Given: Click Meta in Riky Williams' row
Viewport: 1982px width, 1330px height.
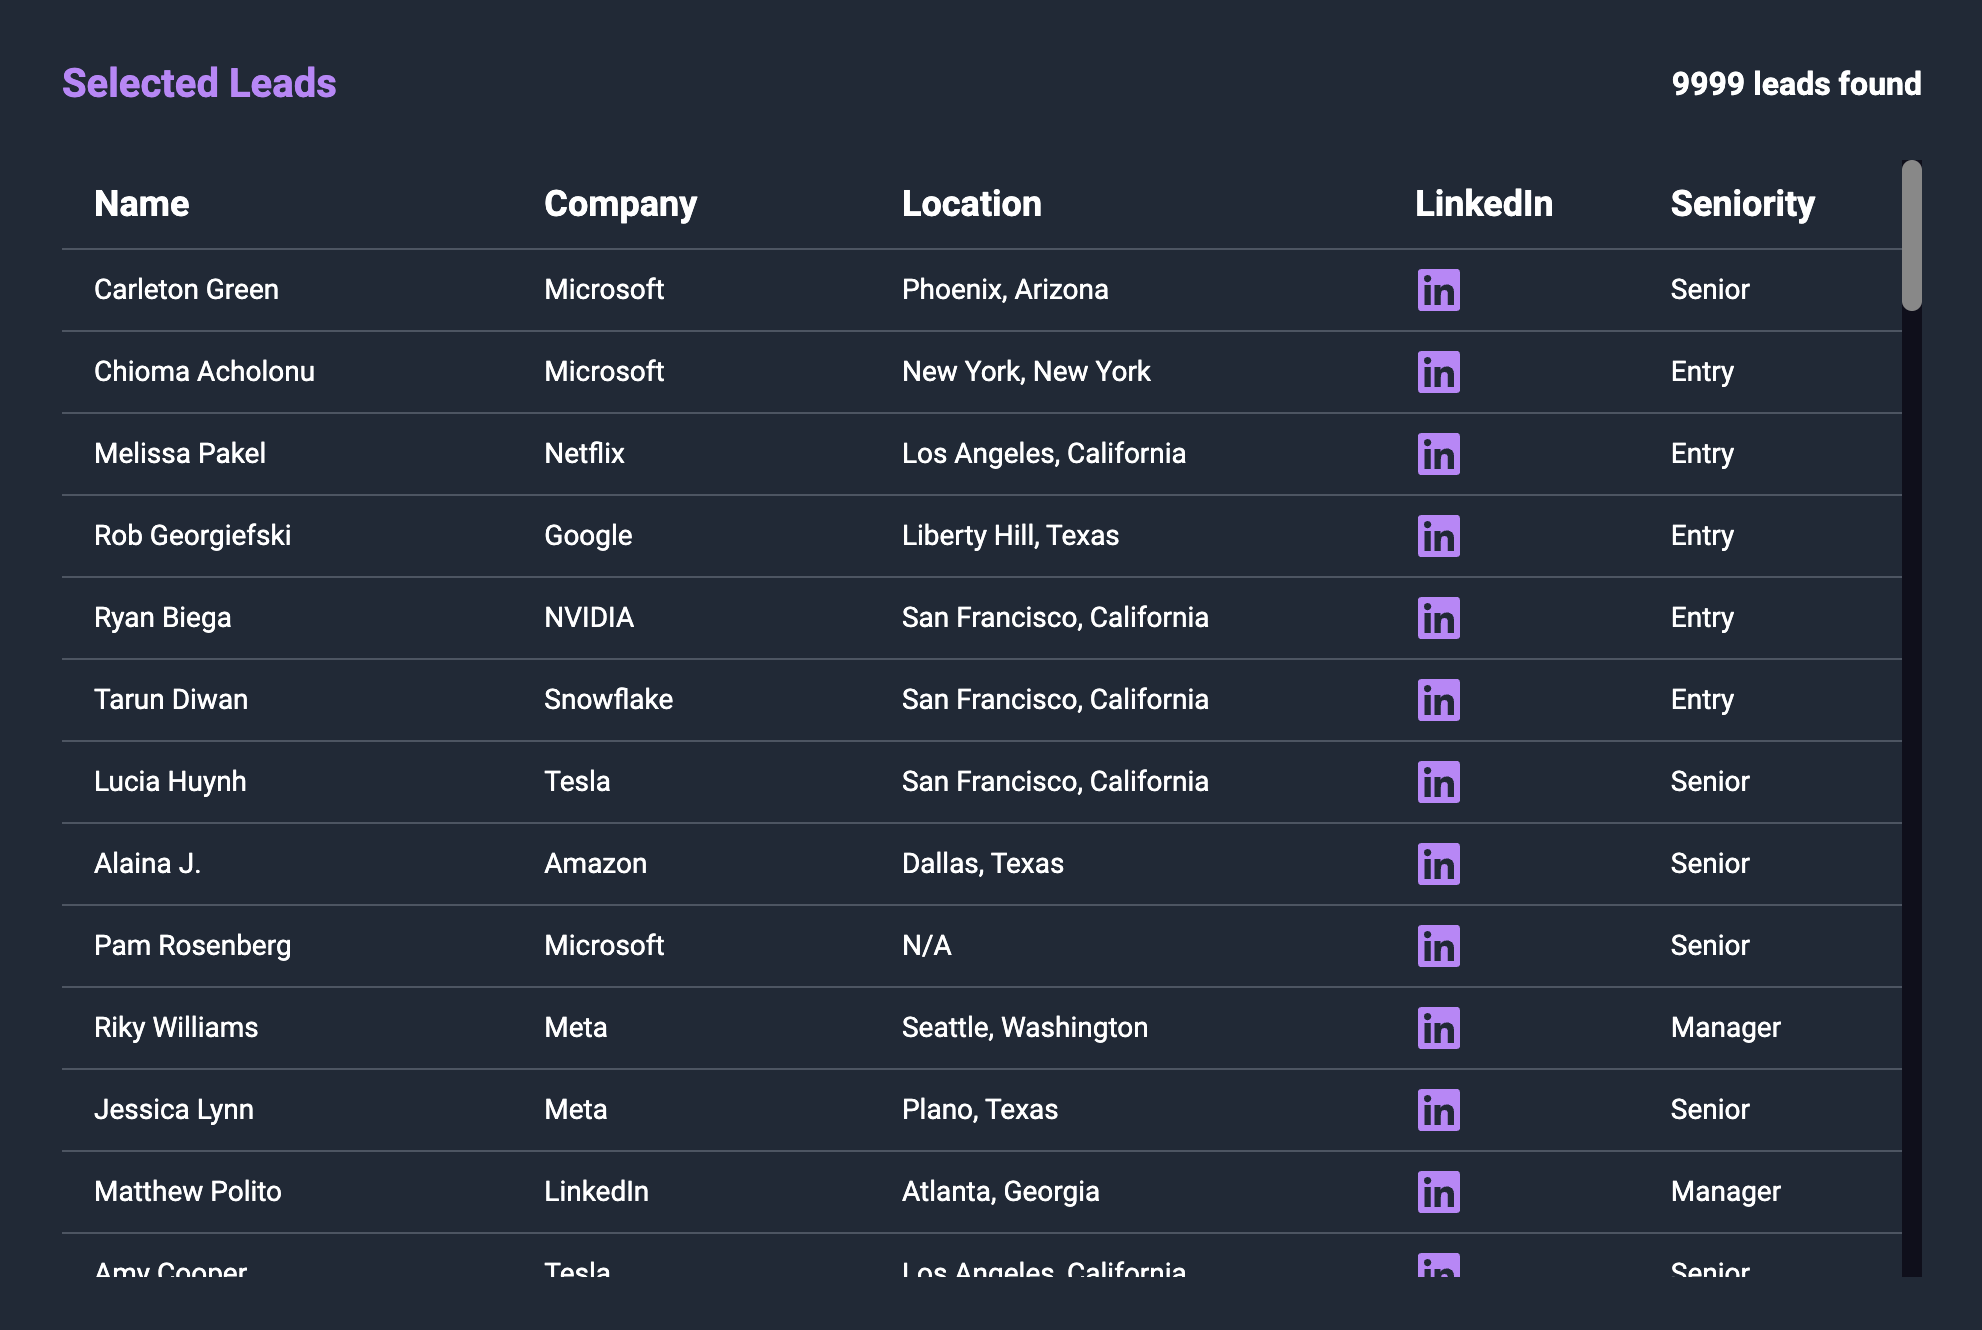Looking at the screenshot, I should [575, 1028].
